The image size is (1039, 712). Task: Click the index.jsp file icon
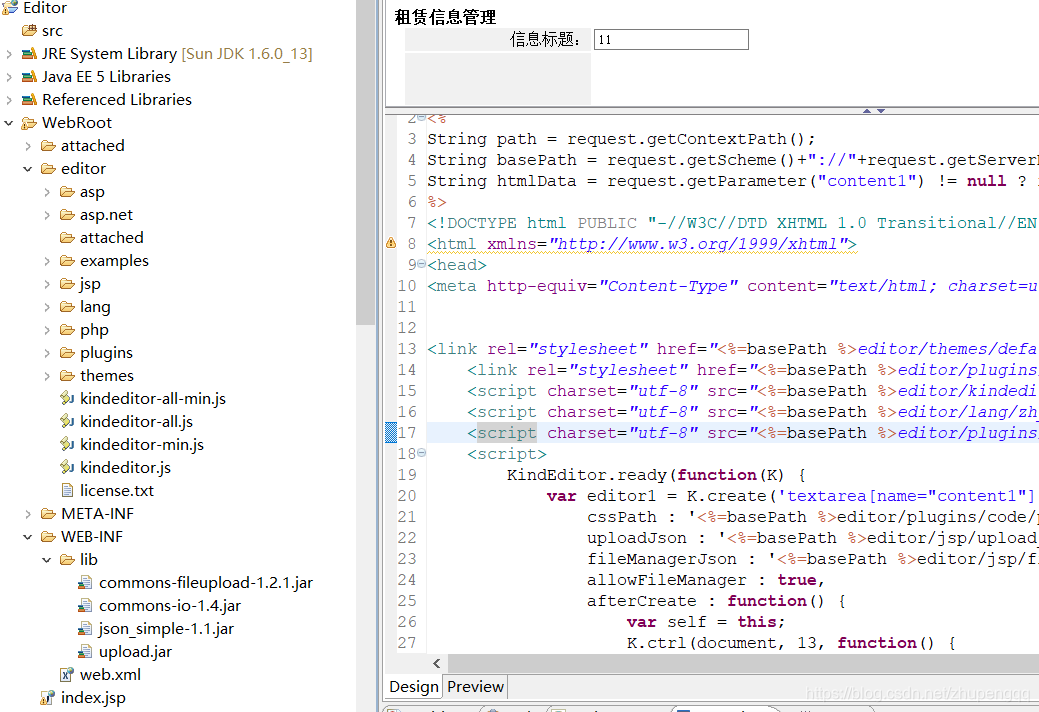48,697
